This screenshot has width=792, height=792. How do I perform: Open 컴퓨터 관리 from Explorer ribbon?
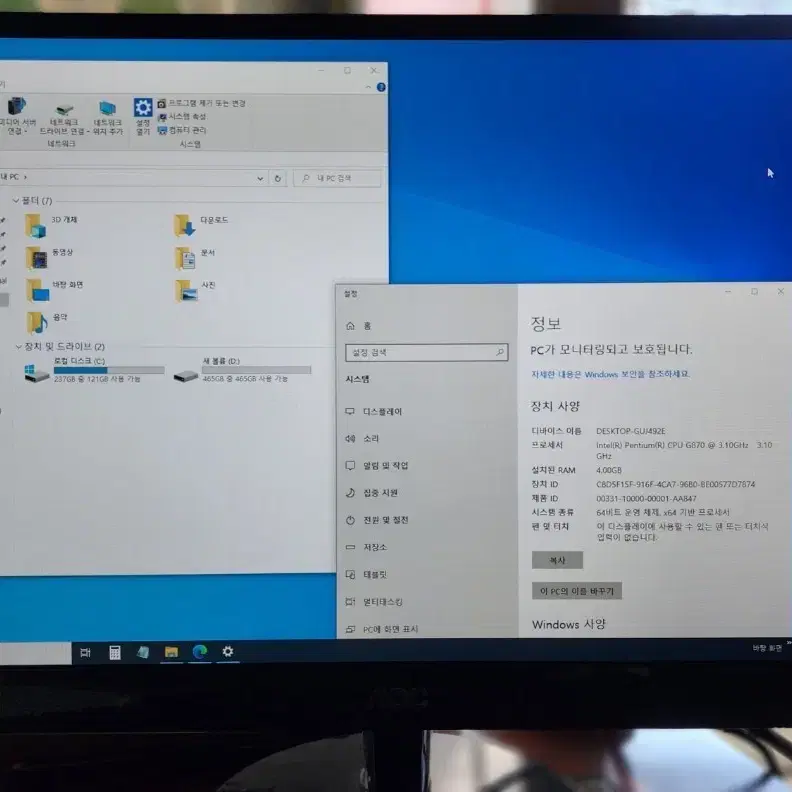[x=182, y=130]
